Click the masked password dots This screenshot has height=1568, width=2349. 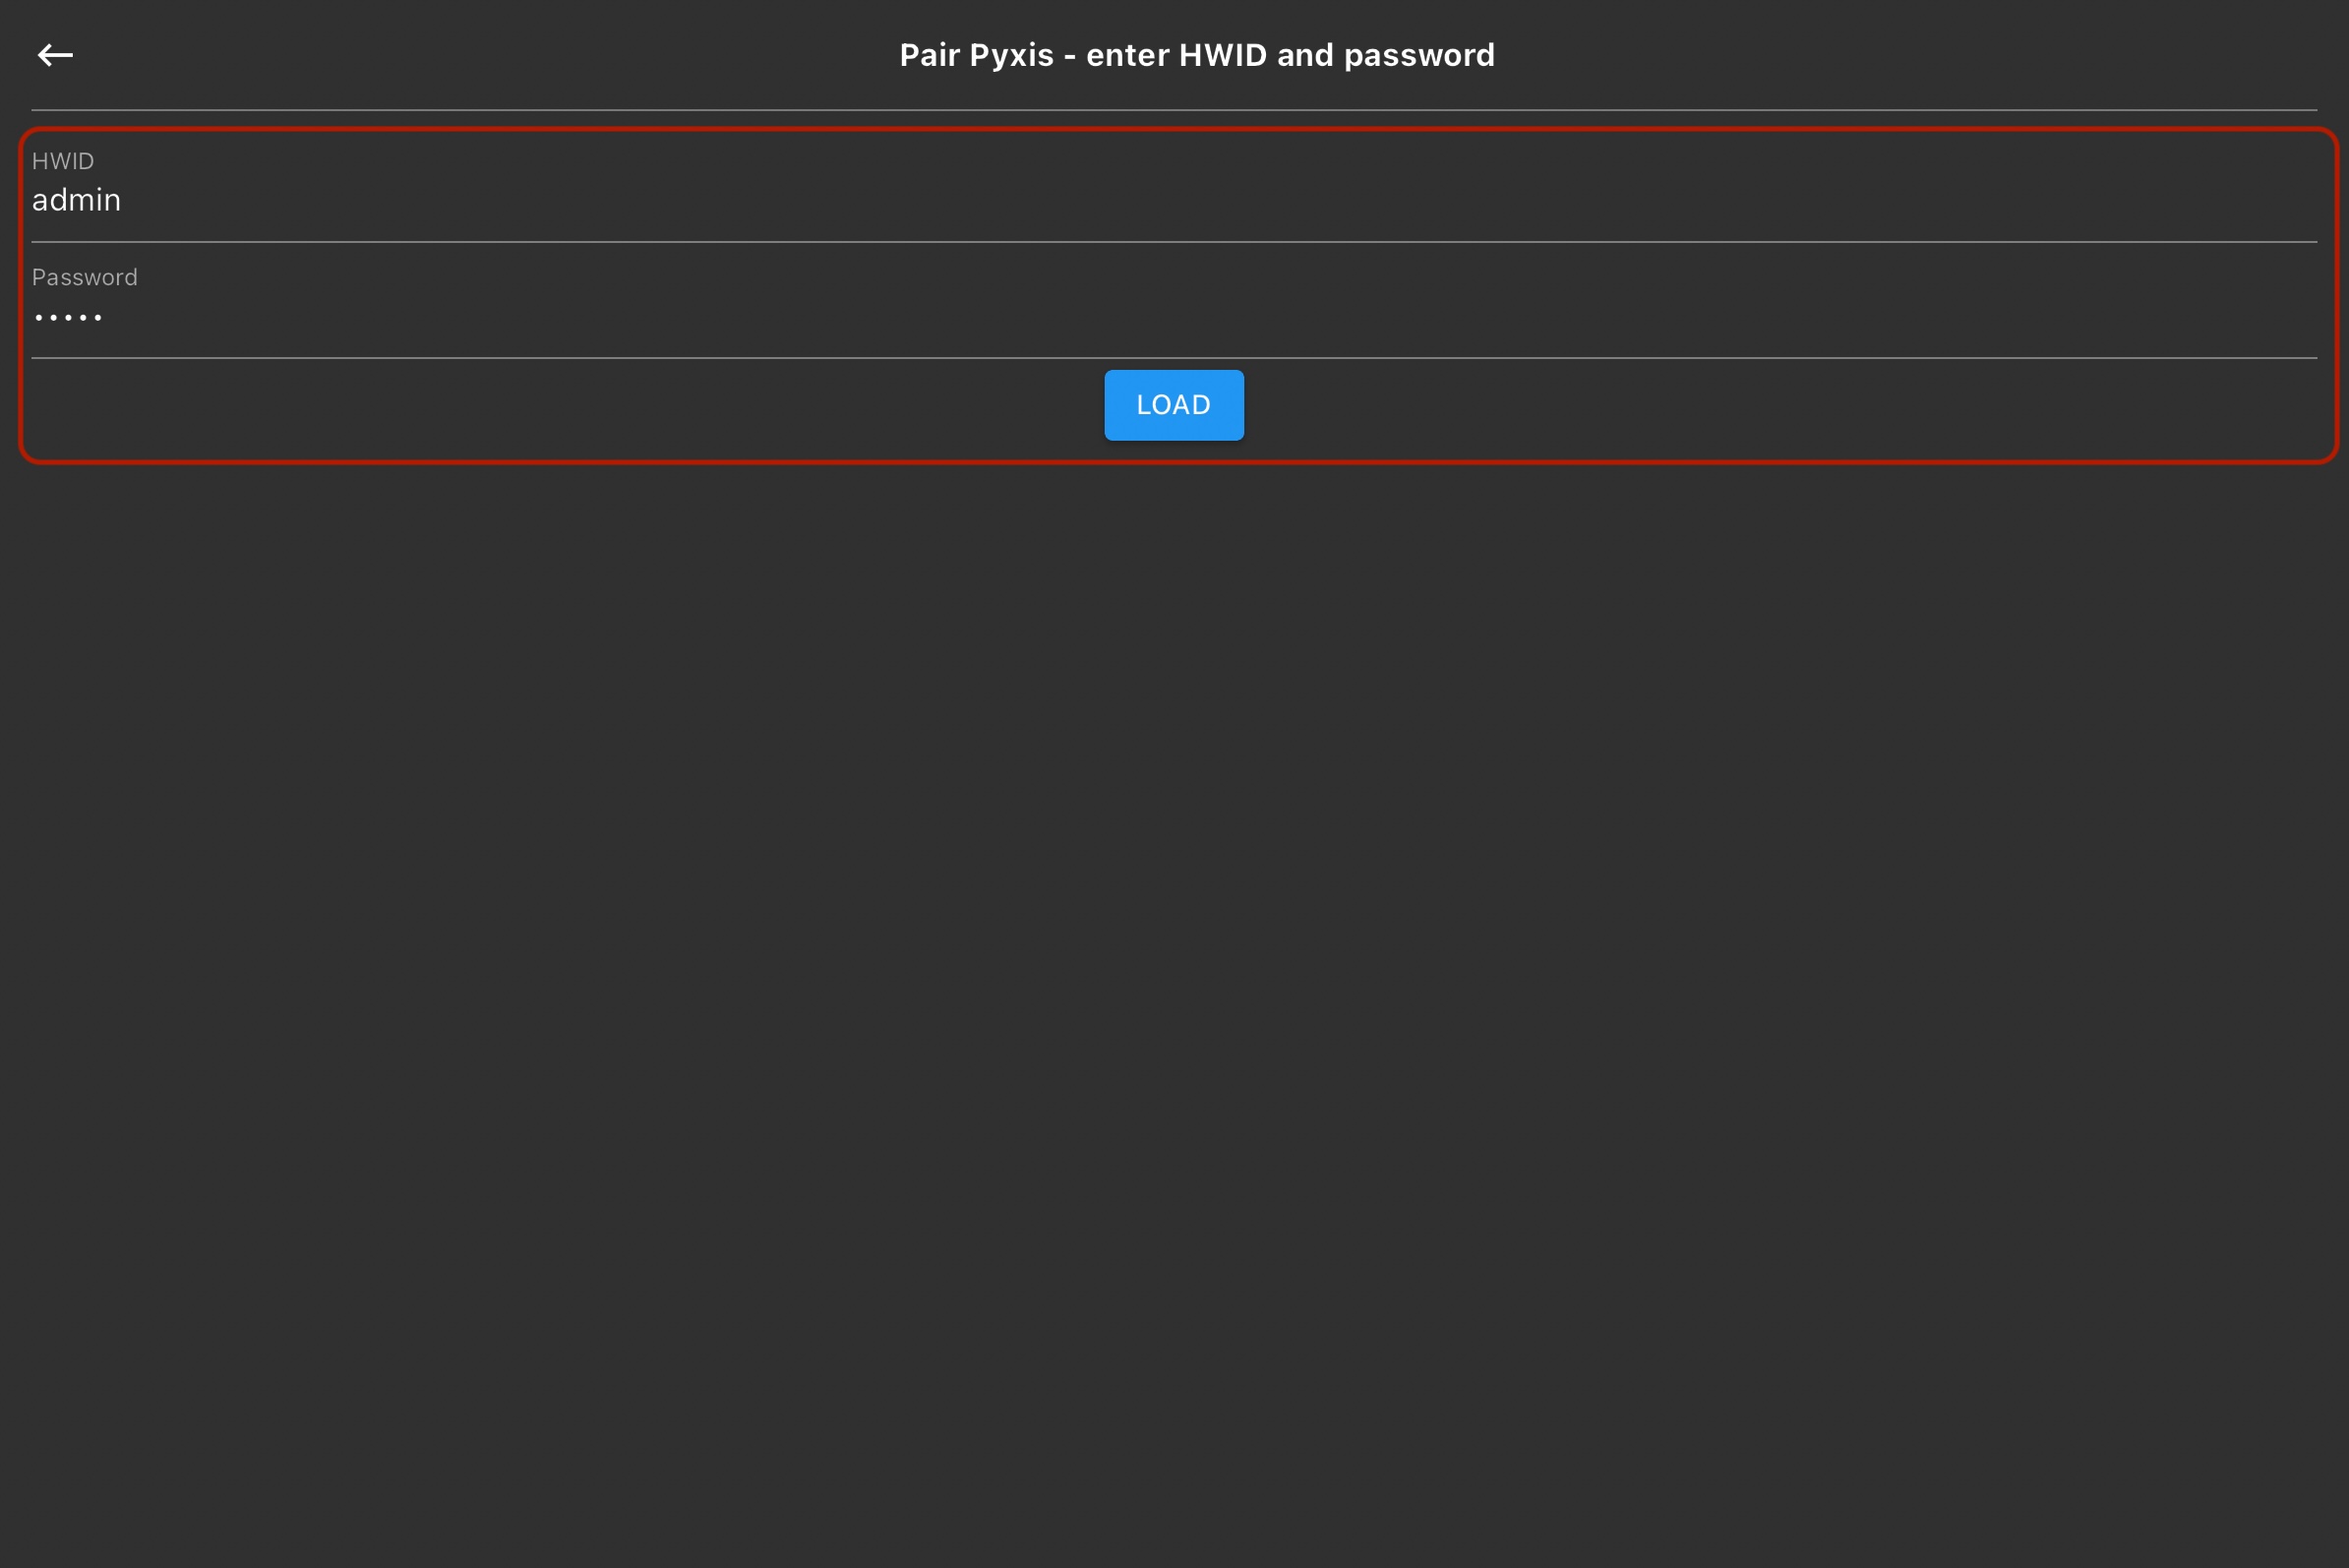68,318
